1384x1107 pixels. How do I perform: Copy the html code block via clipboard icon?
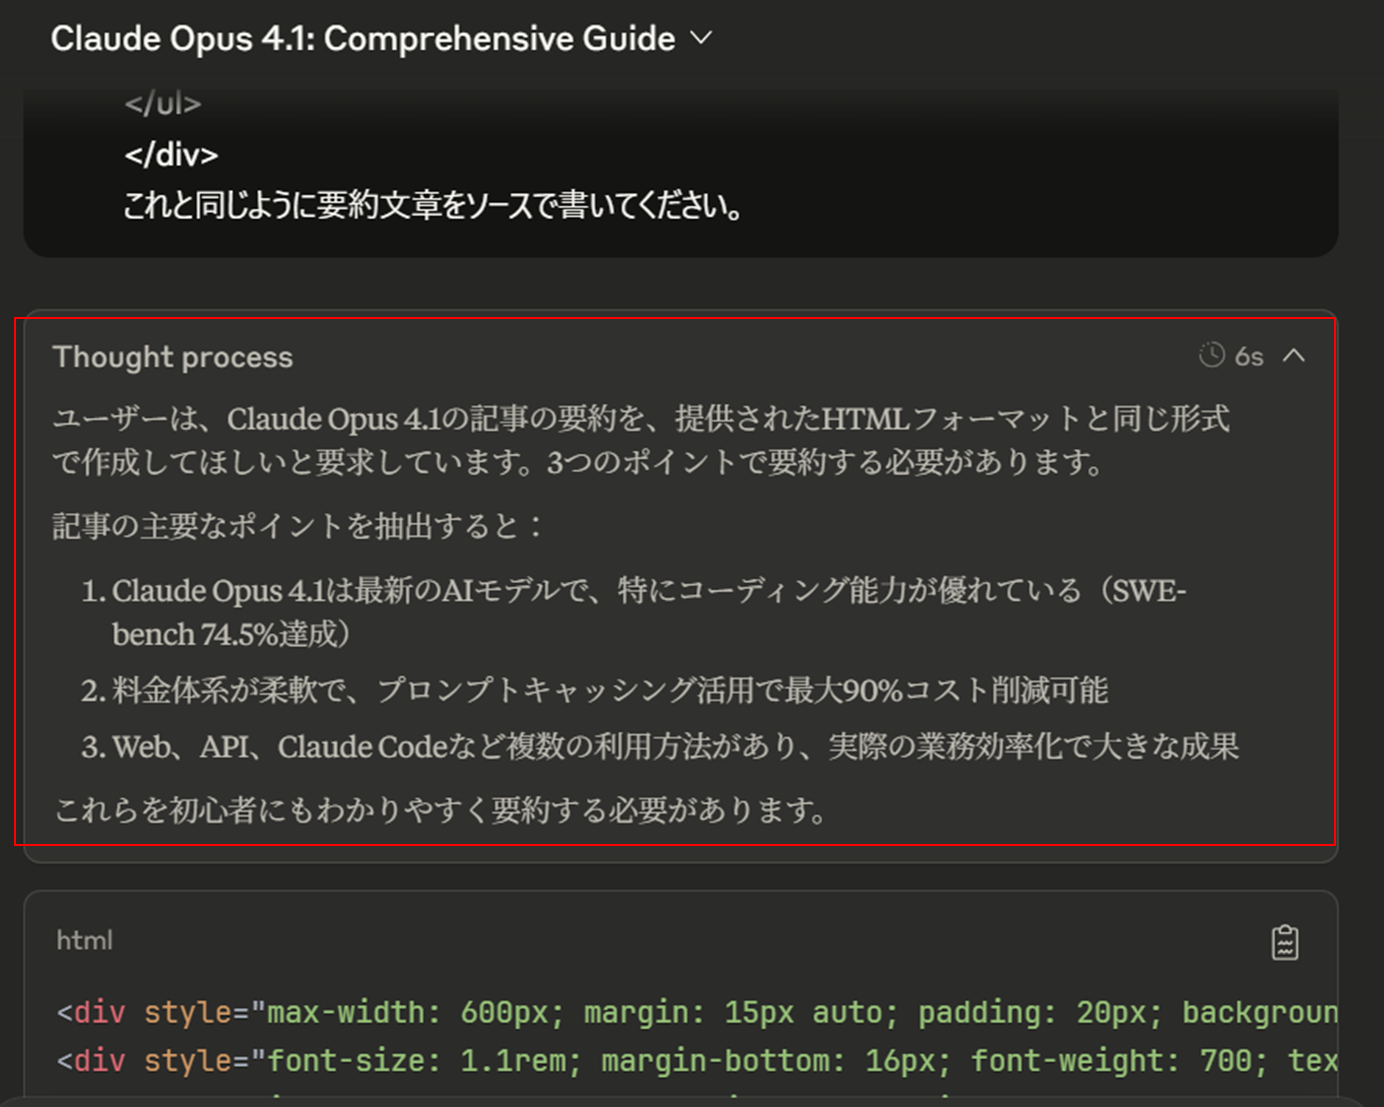click(x=1285, y=942)
